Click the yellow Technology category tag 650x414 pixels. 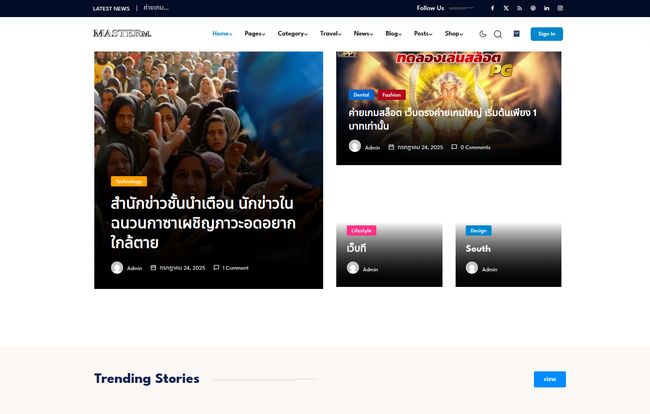129,182
